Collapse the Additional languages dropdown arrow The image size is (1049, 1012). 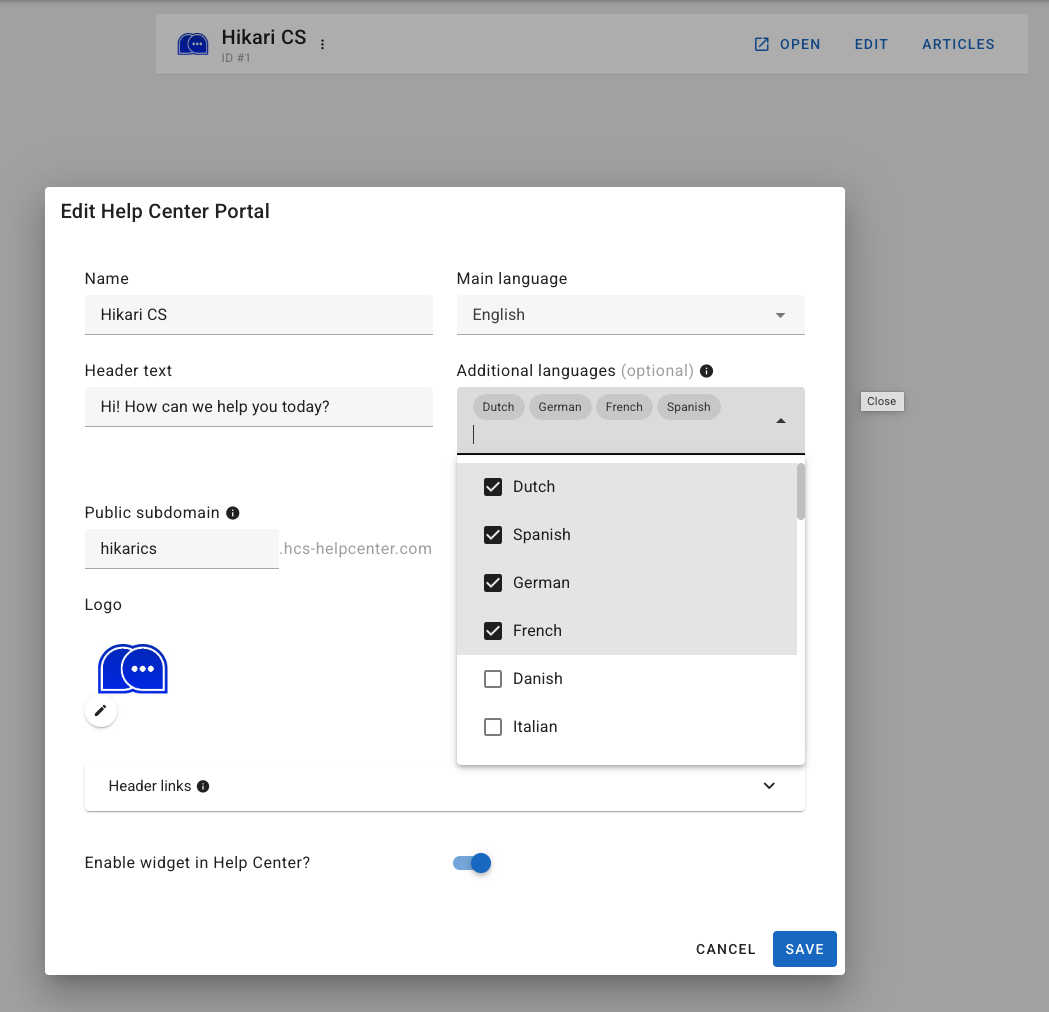[x=781, y=421]
